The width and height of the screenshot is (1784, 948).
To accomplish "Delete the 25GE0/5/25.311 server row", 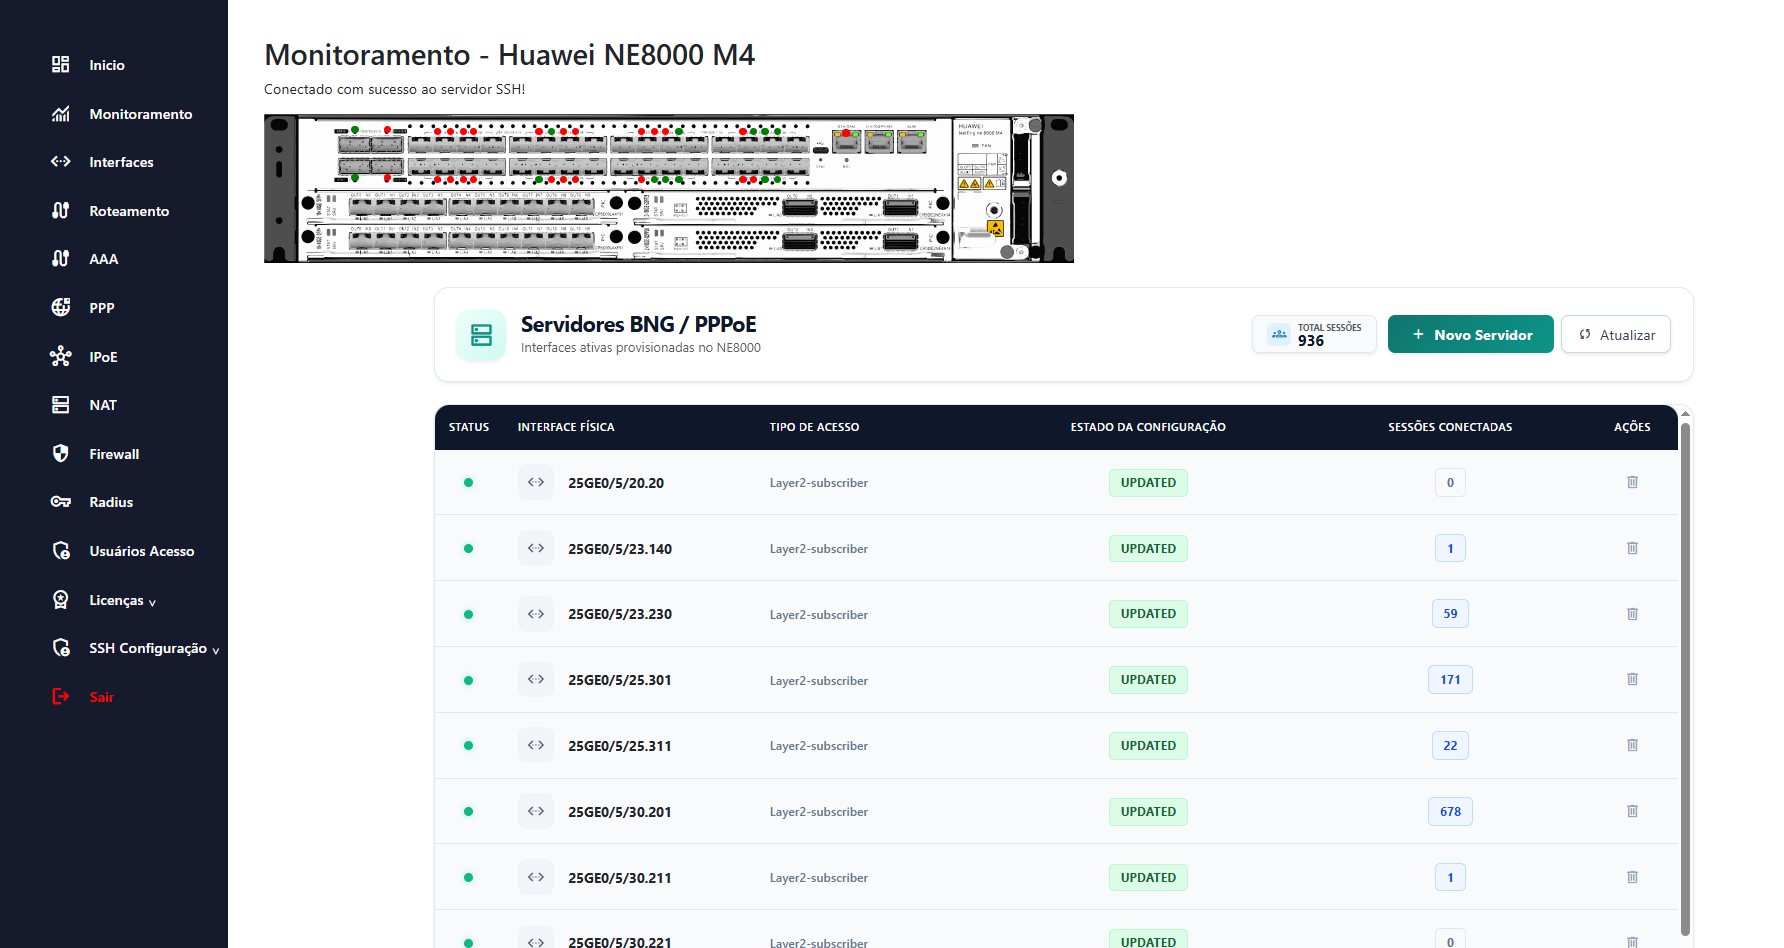I will tap(1632, 745).
